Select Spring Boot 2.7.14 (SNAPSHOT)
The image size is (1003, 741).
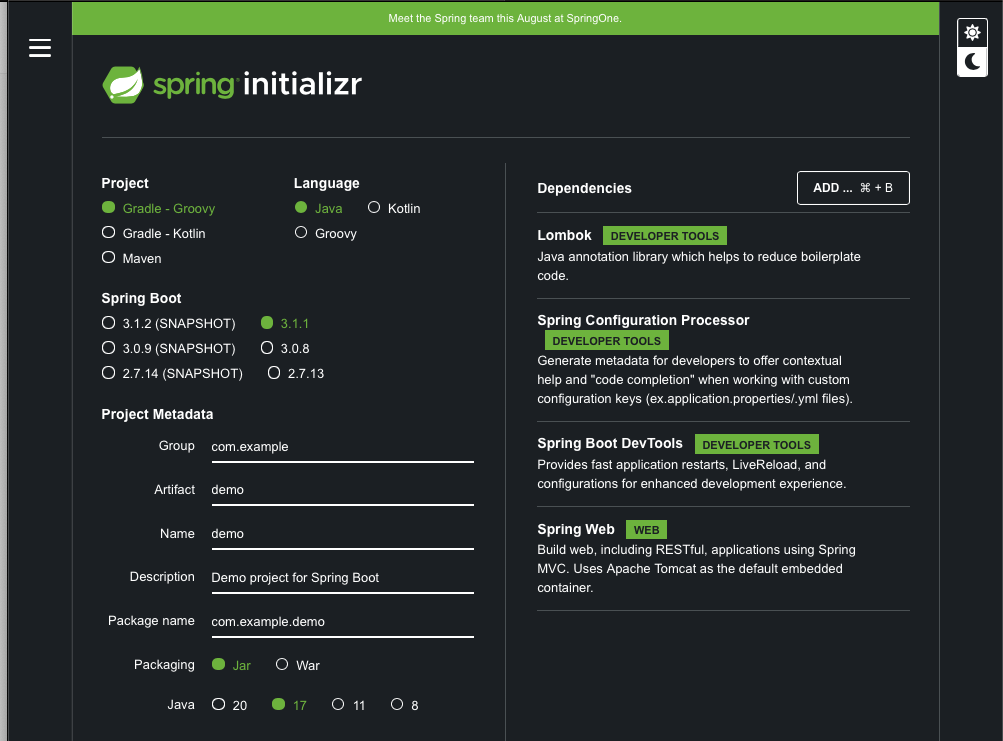point(172,374)
